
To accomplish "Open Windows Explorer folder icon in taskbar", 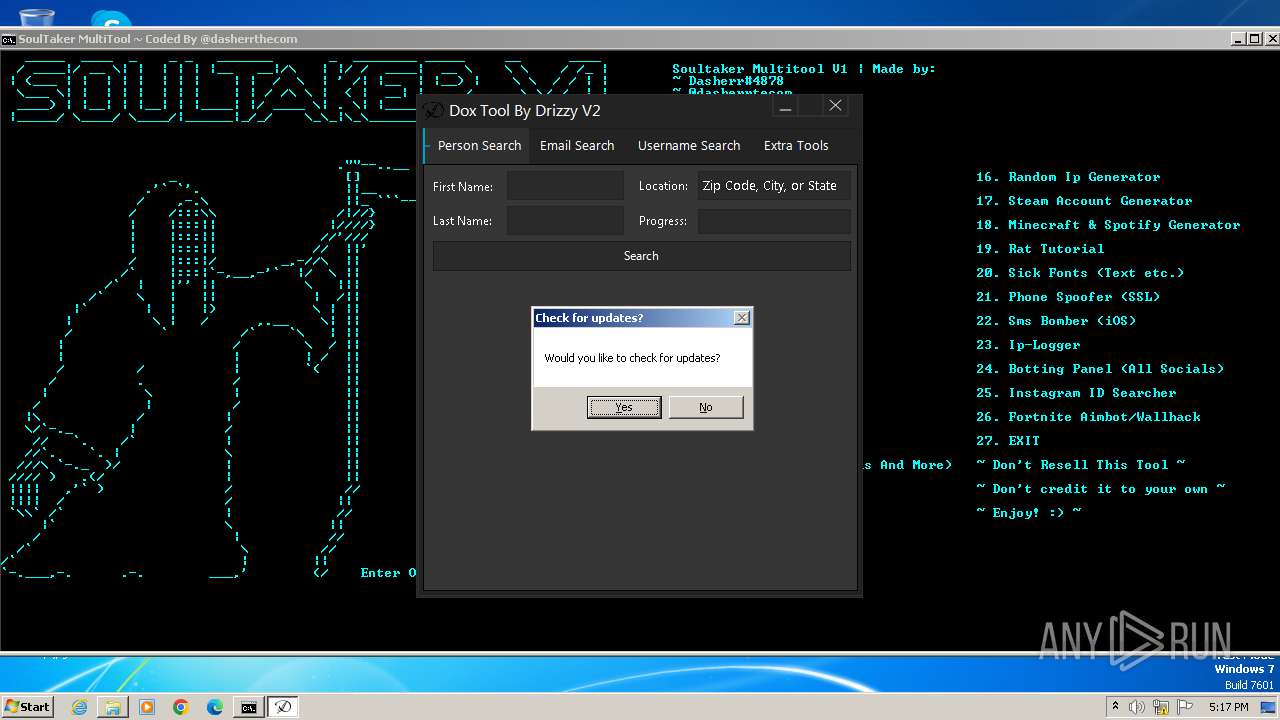I will 113,707.
